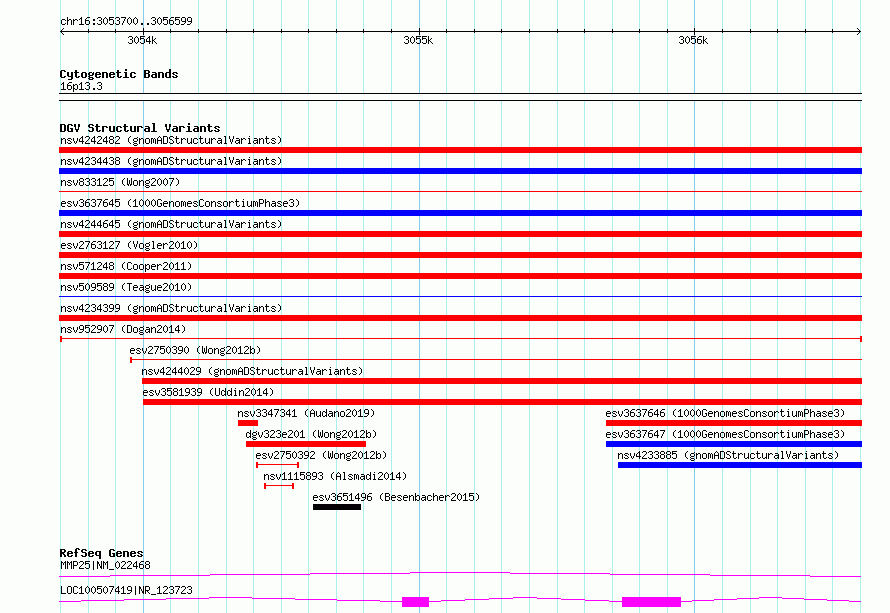Select the red bracketed line of nsv1115893
The height and width of the screenshot is (613, 890).
(279, 486)
